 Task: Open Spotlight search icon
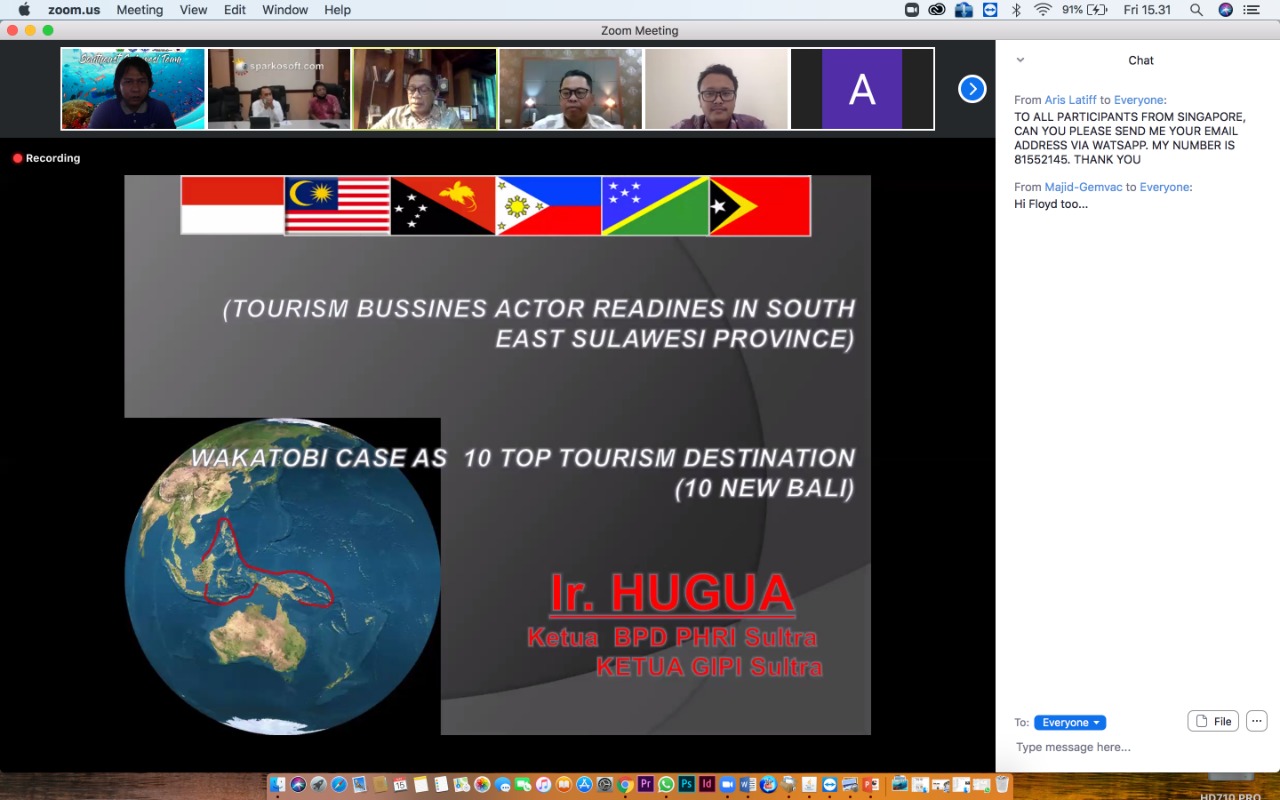click(1197, 10)
